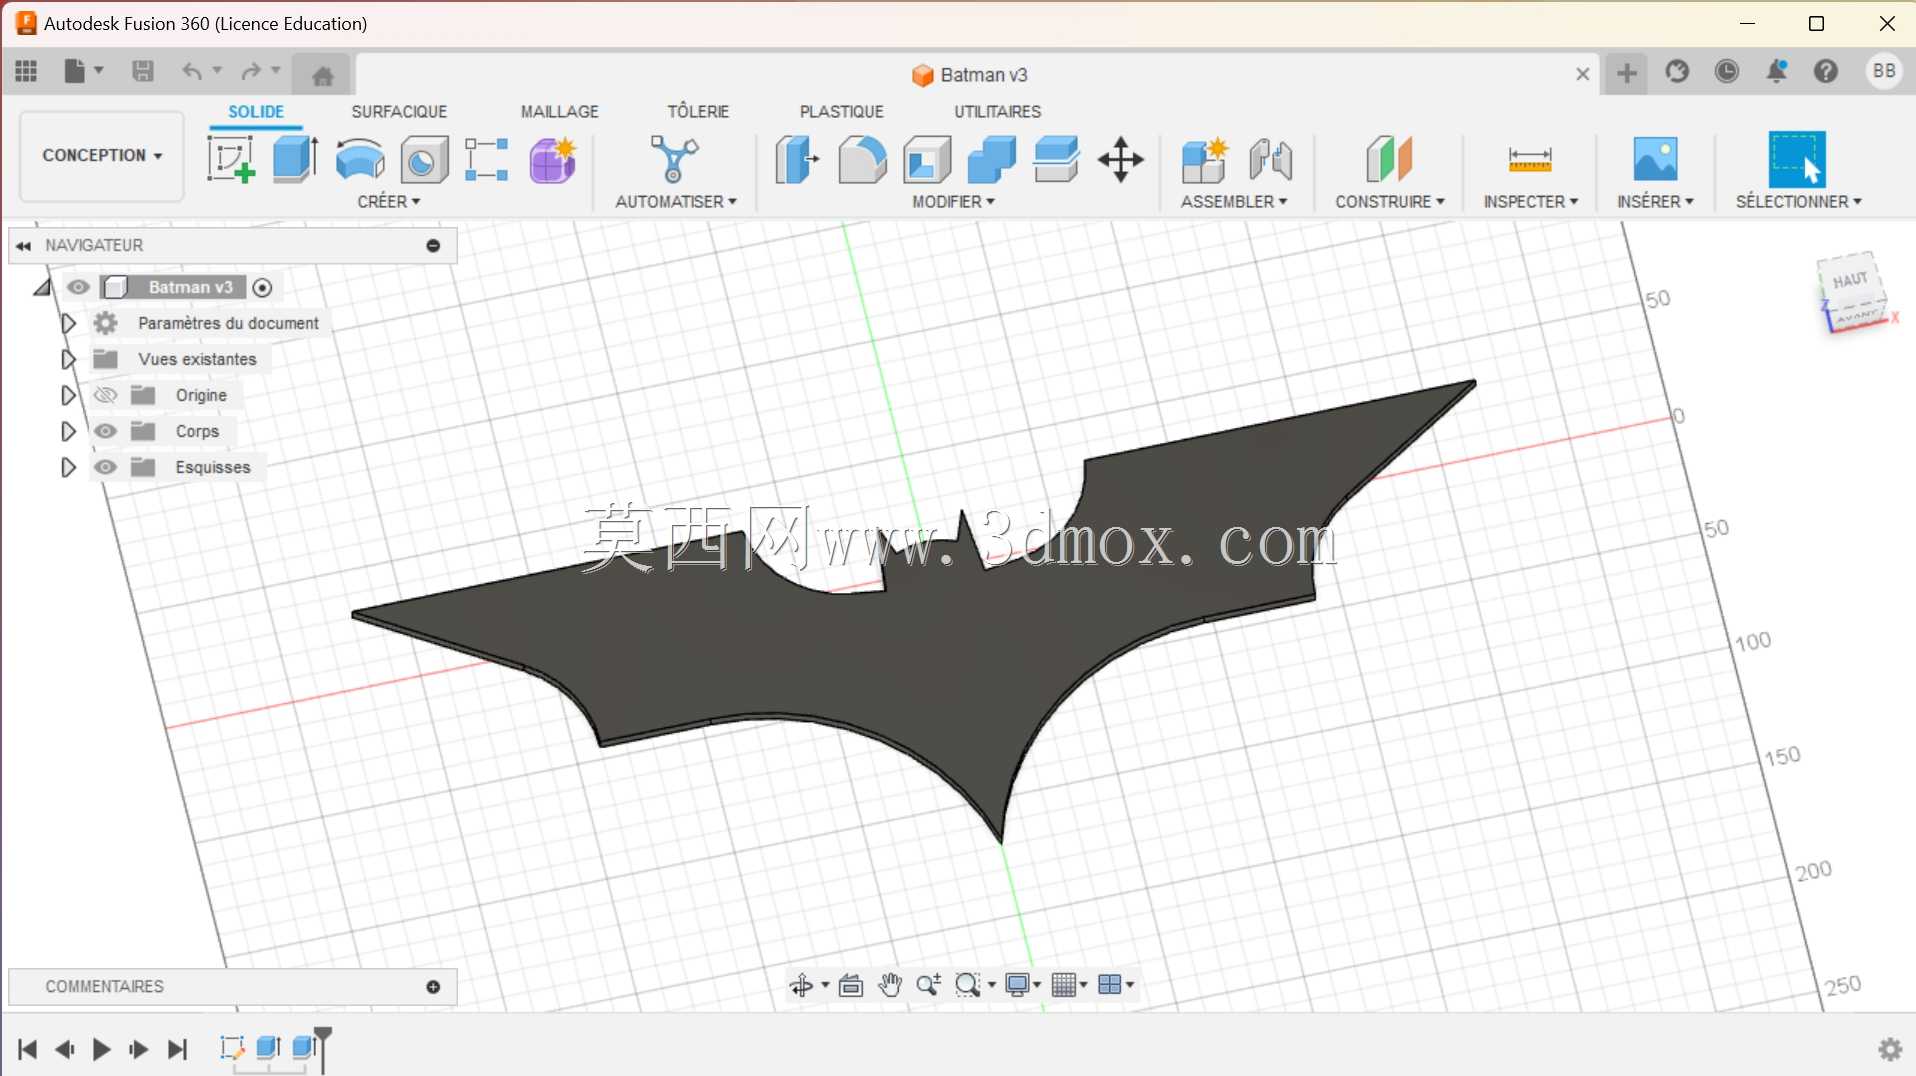Open the MODIFIER dropdown menu
The height and width of the screenshot is (1076, 1916).
coord(954,202)
